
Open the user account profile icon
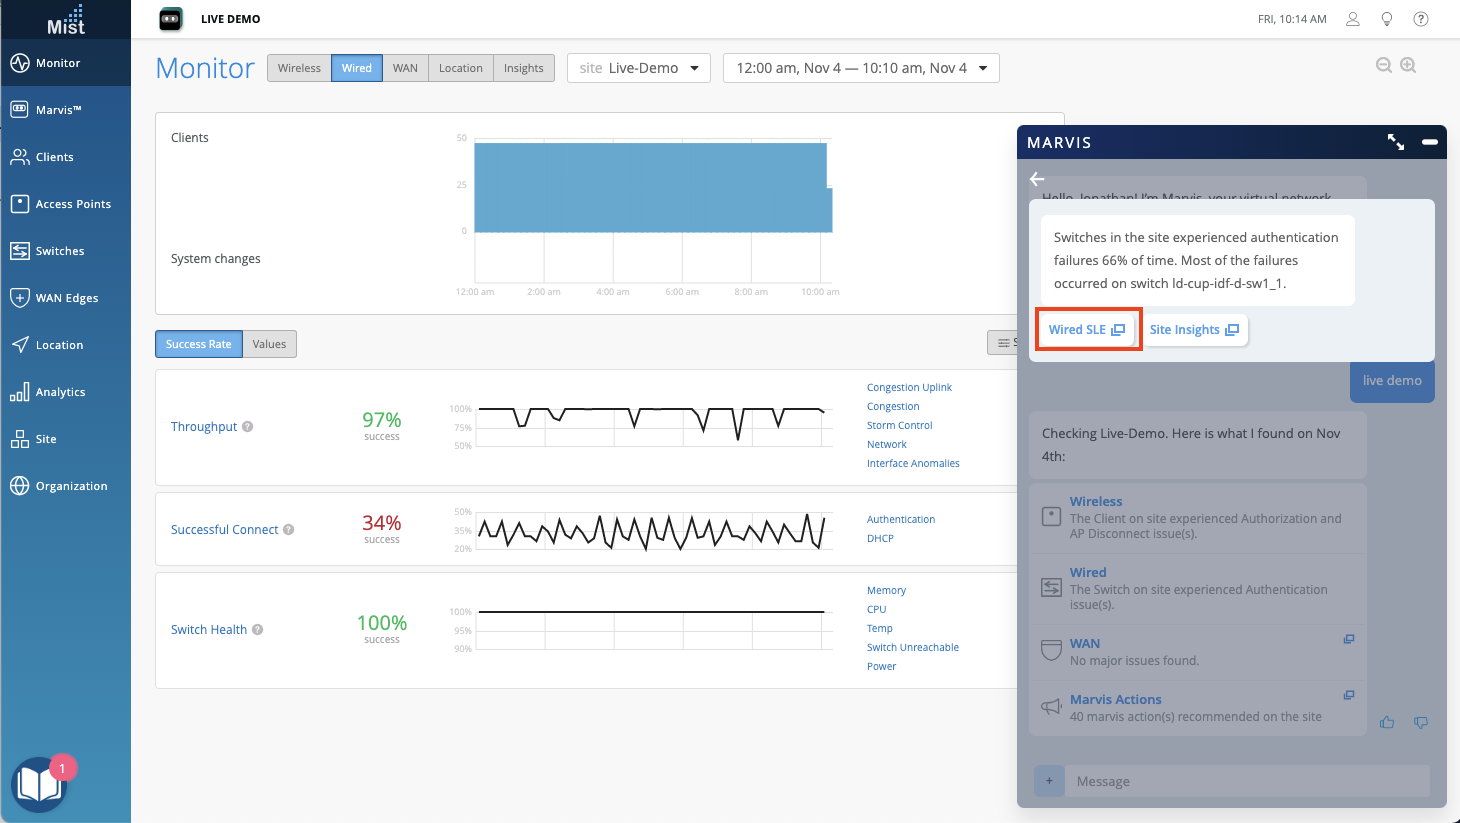point(1353,19)
